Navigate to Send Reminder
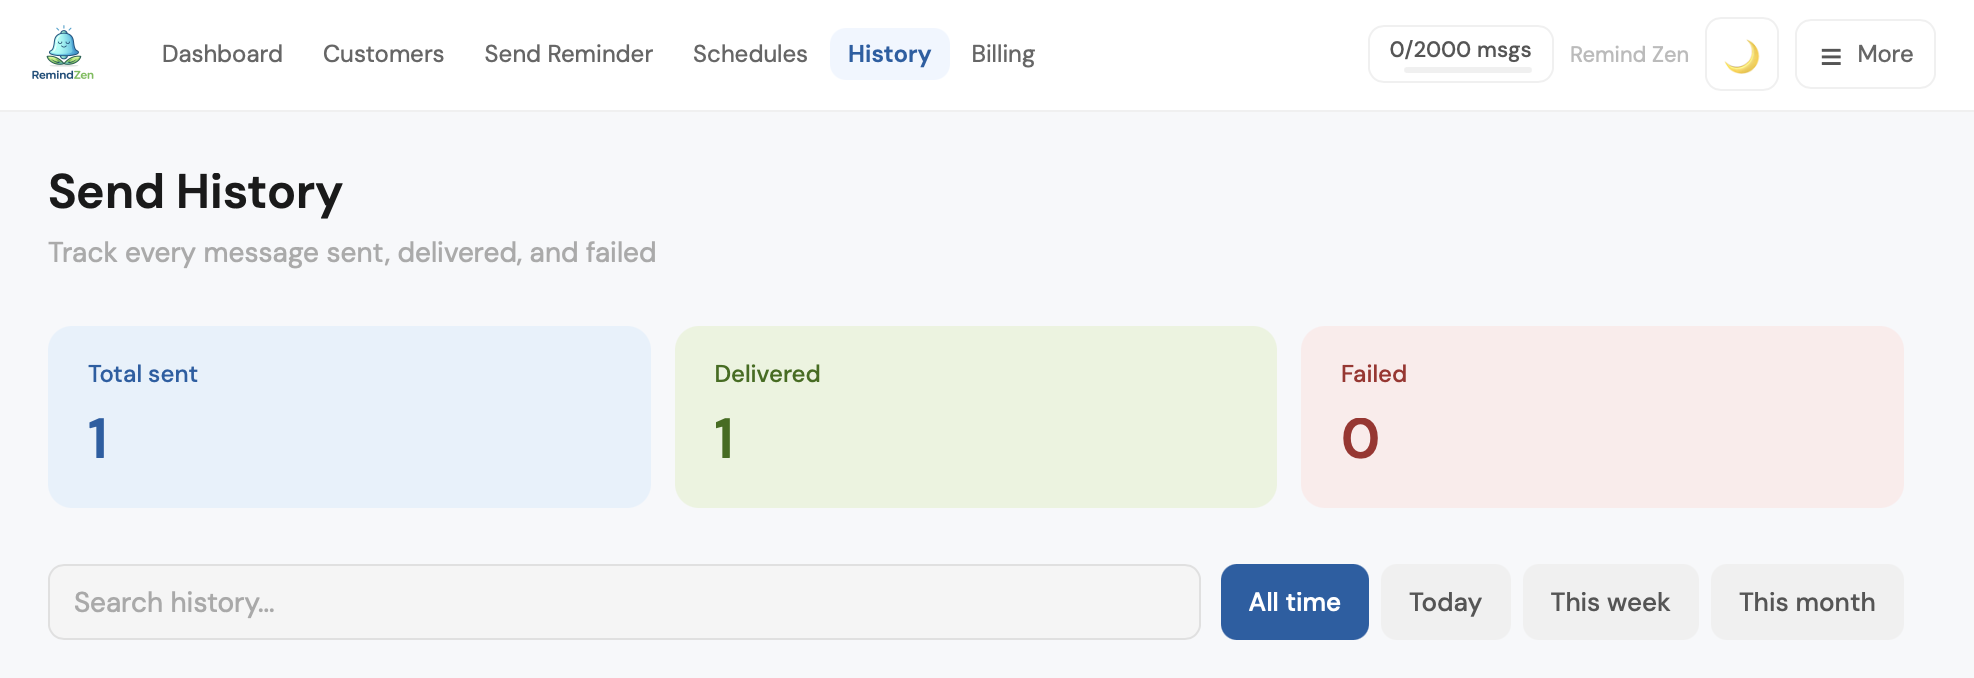Image resolution: width=1974 pixels, height=678 pixels. pos(568,54)
